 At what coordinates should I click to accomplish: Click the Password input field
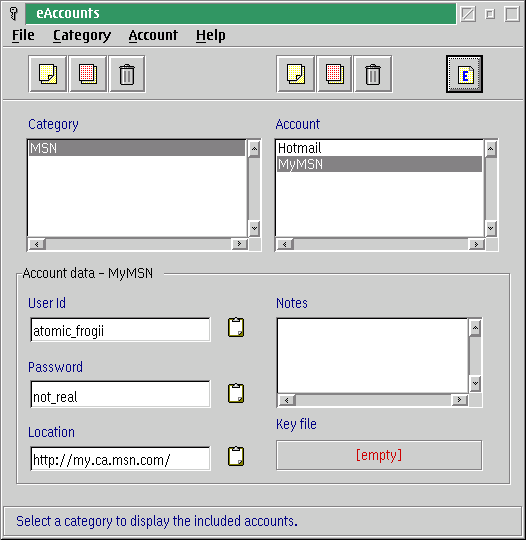(x=120, y=394)
